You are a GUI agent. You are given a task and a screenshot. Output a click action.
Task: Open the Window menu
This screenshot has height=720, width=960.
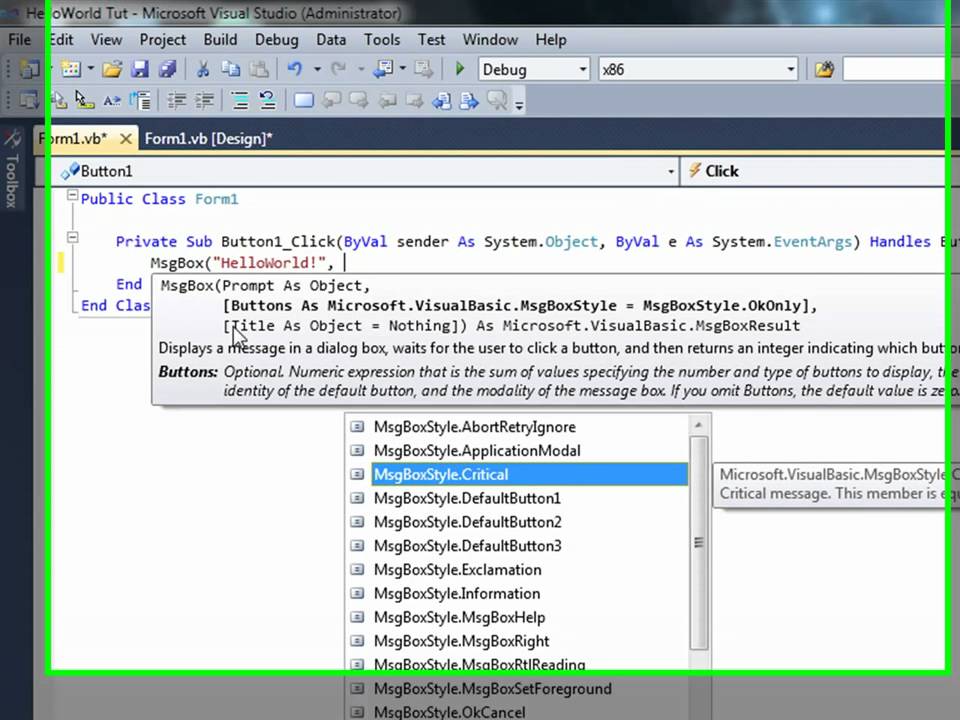(490, 40)
